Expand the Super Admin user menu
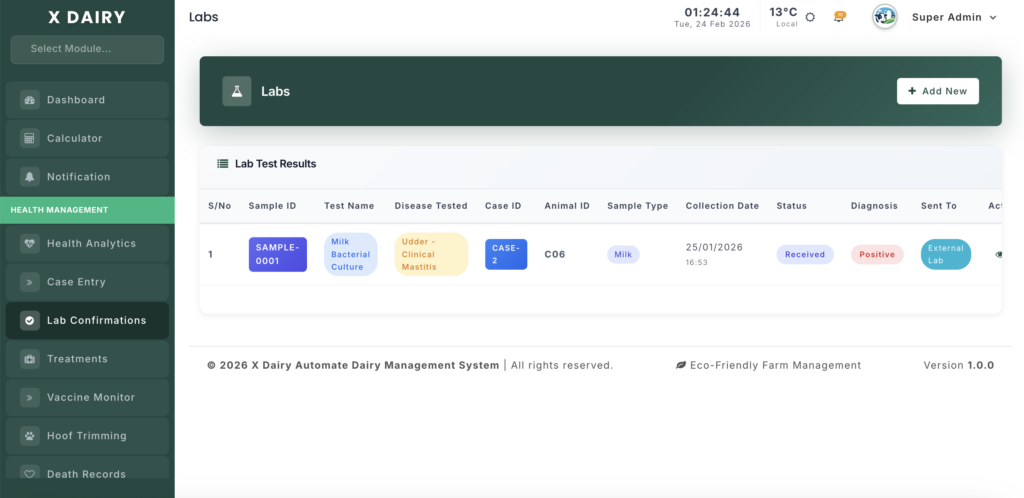This screenshot has width=1024, height=498. 953,17
